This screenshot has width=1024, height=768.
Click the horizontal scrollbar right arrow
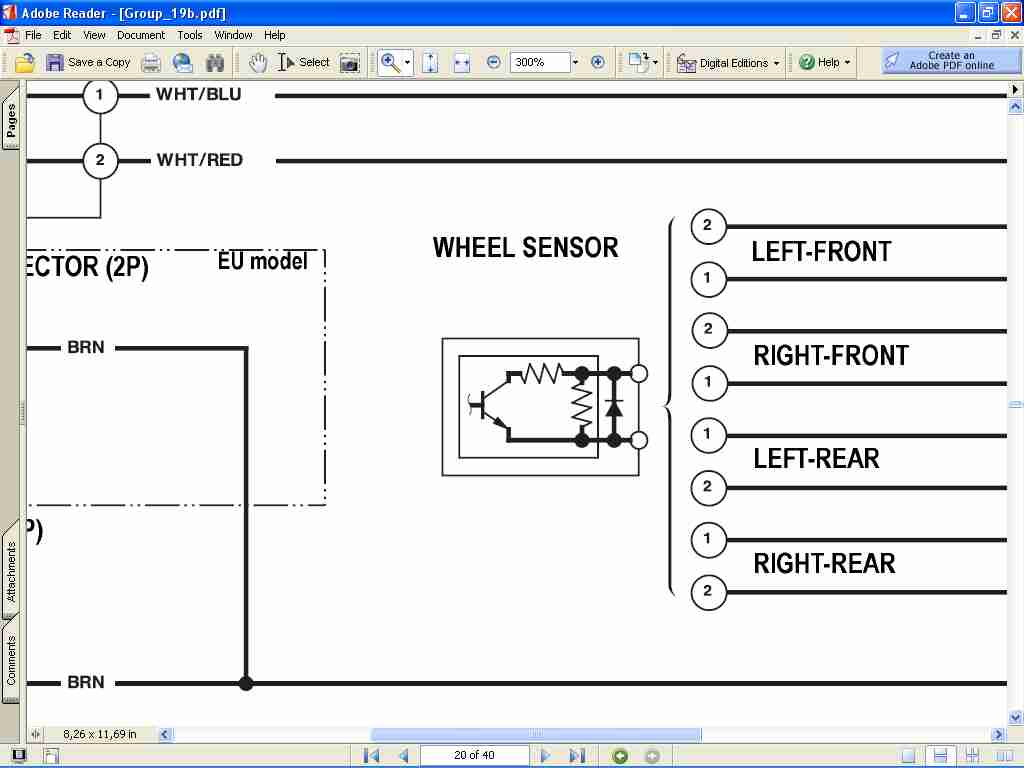click(x=997, y=734)
